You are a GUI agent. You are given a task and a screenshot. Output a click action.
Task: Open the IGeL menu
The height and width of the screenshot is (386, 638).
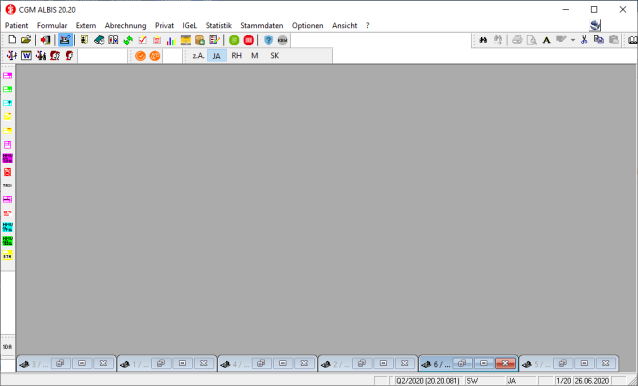click(190, 26)
